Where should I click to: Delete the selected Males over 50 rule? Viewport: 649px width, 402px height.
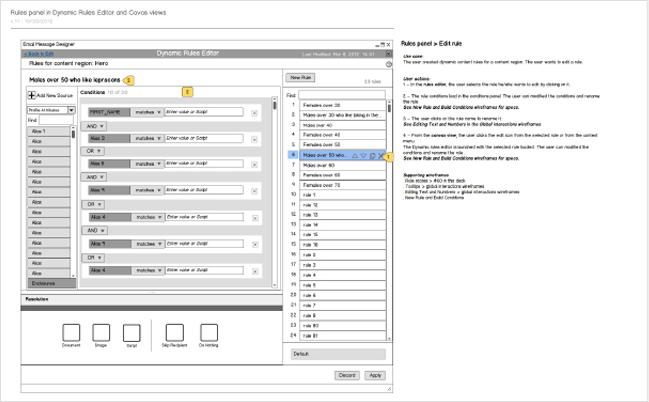(x=381, y=156)
